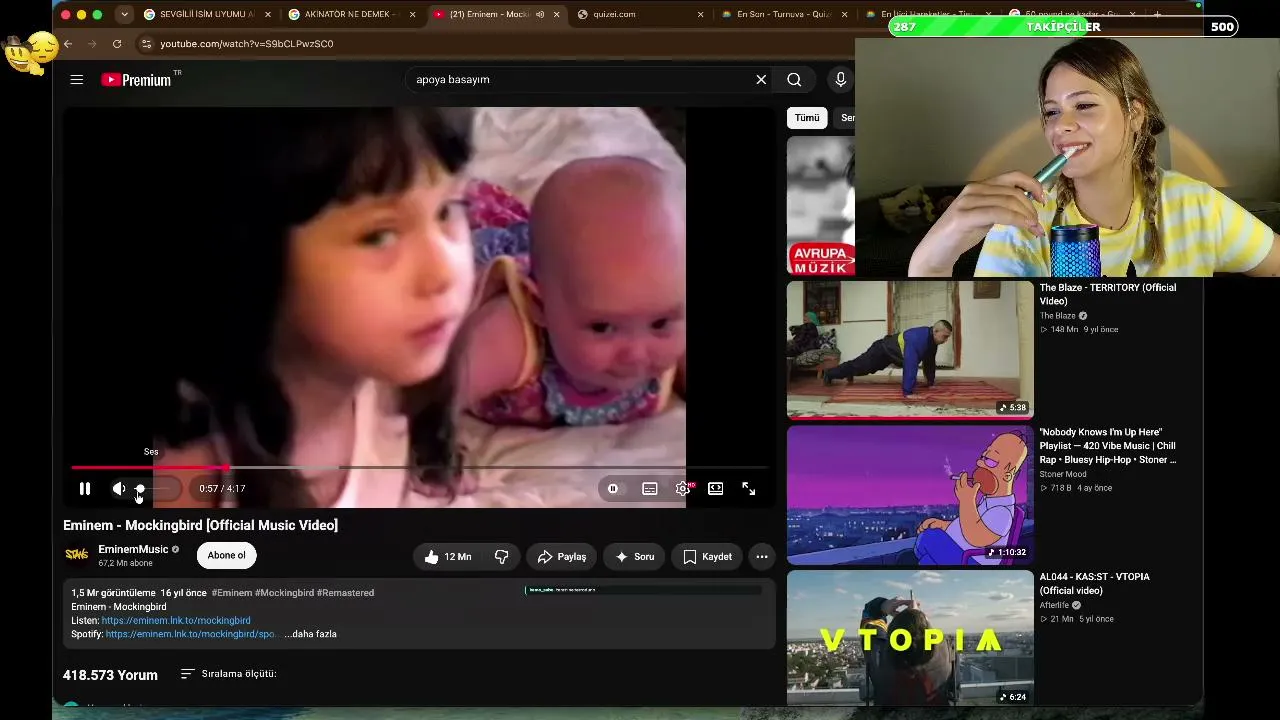The height and width of the screenshot is (720, 1280).
Task: Switch to theater mode view
Action: pyautogui.click(x=716, y=489)
